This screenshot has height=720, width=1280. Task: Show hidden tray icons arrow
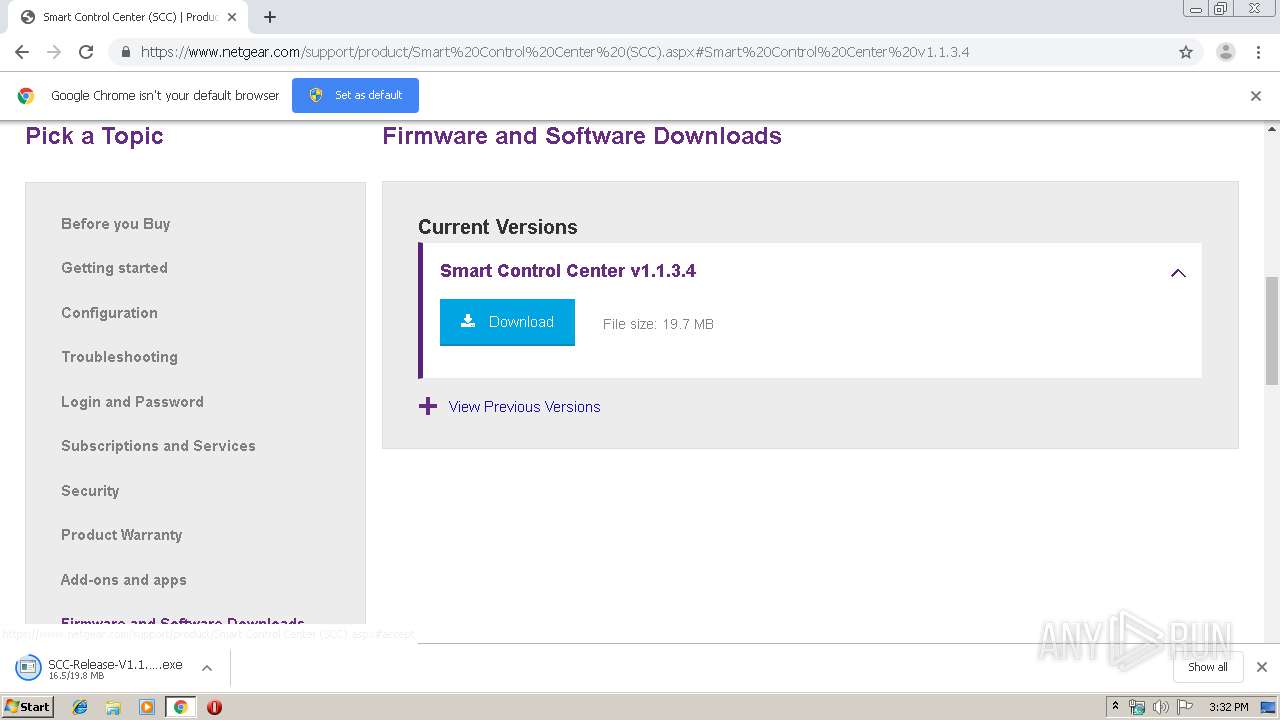click(1115, 707)
